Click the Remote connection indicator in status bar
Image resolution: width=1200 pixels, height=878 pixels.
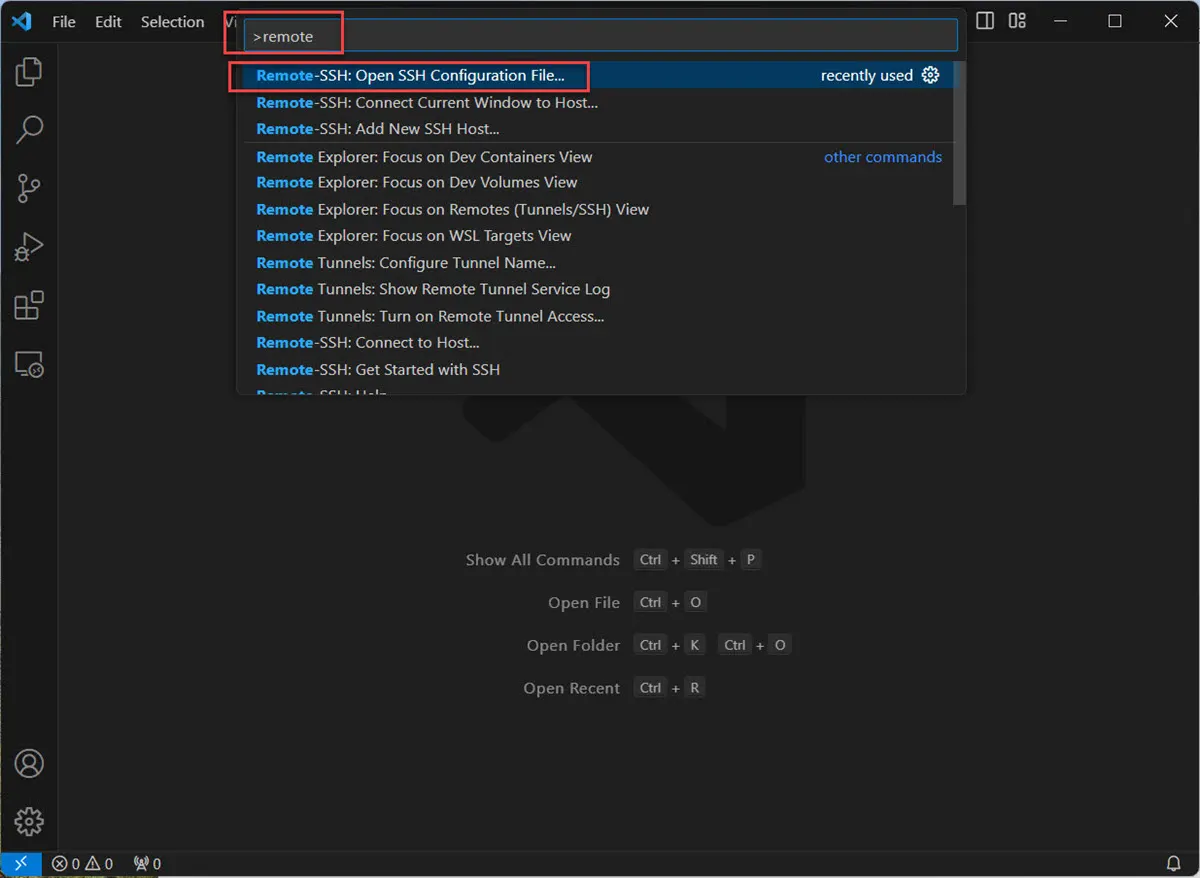pos(21,862)
